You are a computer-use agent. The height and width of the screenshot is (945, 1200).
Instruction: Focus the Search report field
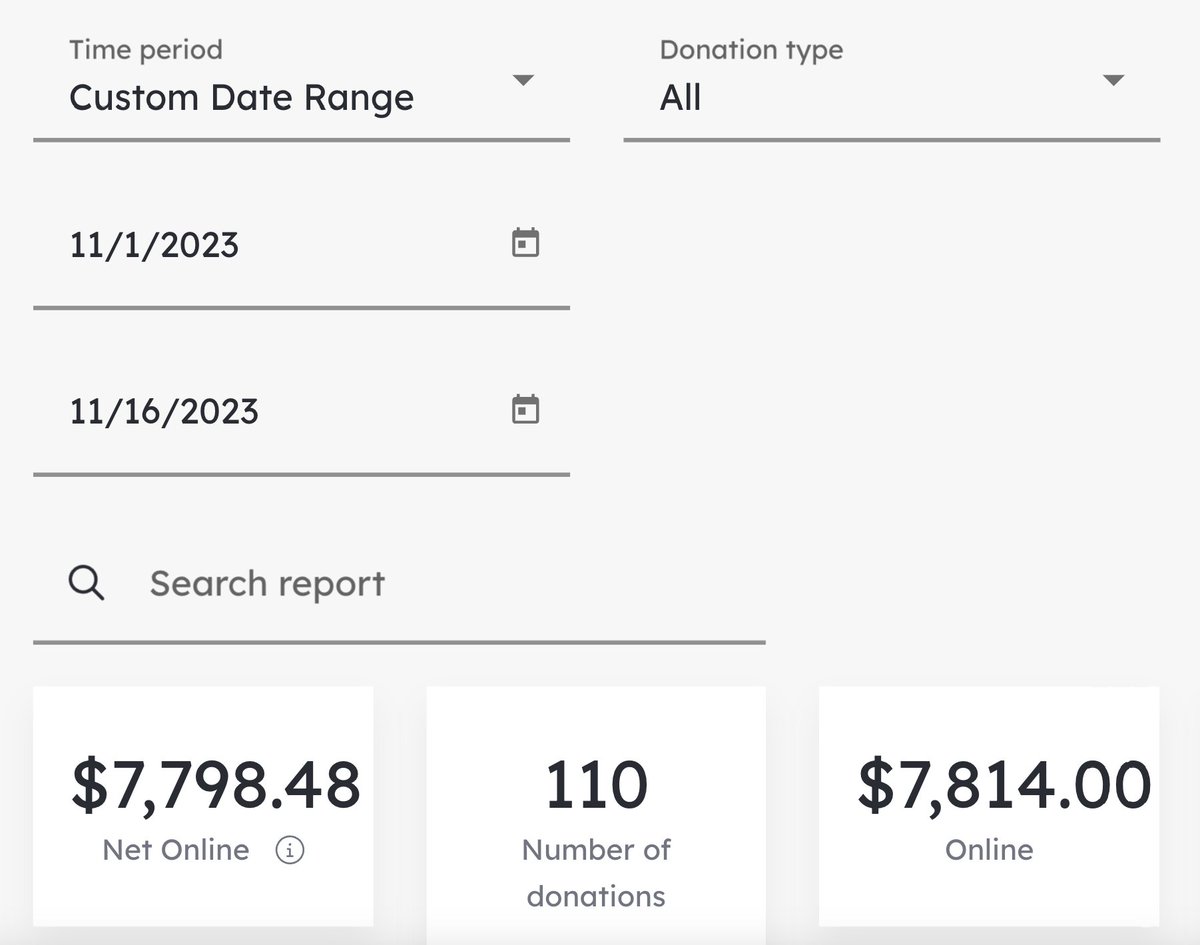pos(399,584)
